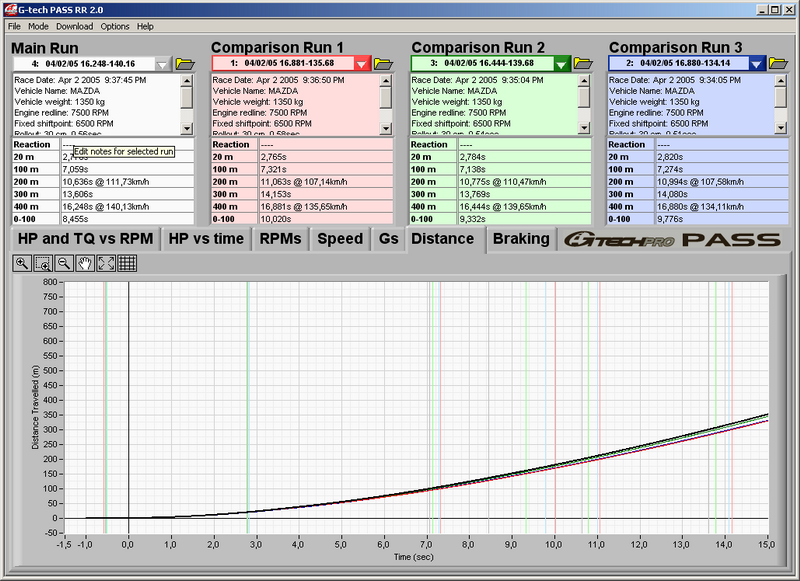800x581 pixels.
Task: Click Comparison Run 1 field 04/02/05 16.881-135.68
Action: 283,63
